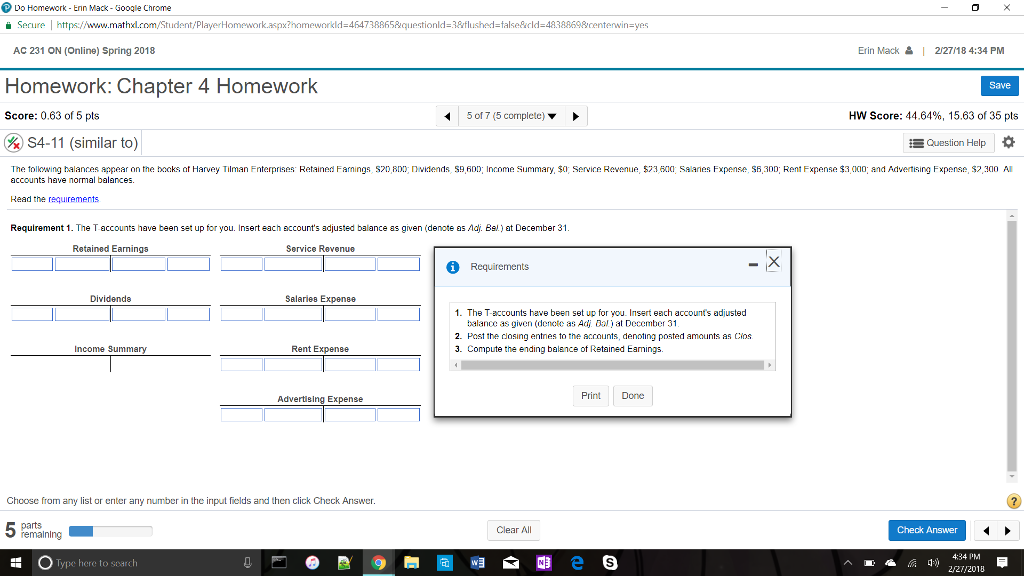Image resolution: width=1024 pixels, height=576 pixels.
Task: Open the Windows Start menu
Action: (16, 562)
